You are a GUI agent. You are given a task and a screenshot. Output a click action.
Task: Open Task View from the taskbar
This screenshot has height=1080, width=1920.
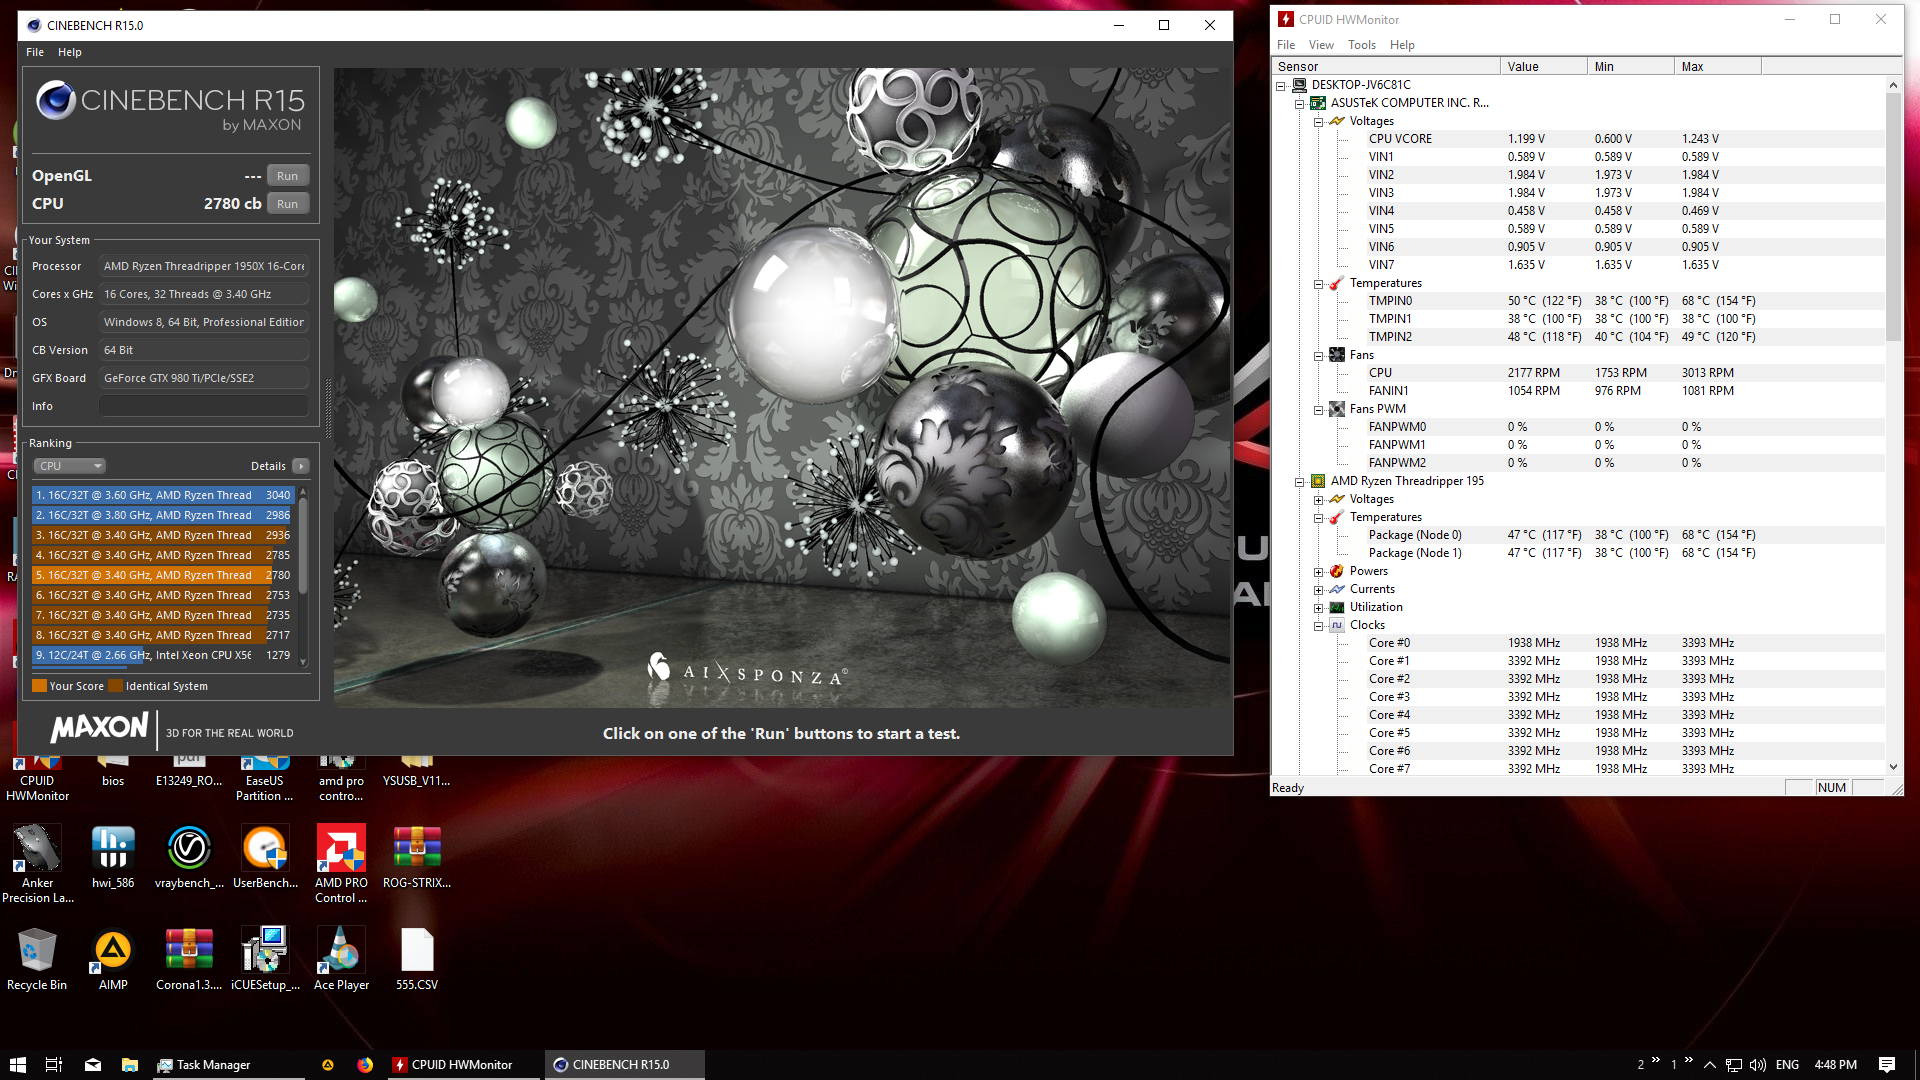(x=54, y=1065)
